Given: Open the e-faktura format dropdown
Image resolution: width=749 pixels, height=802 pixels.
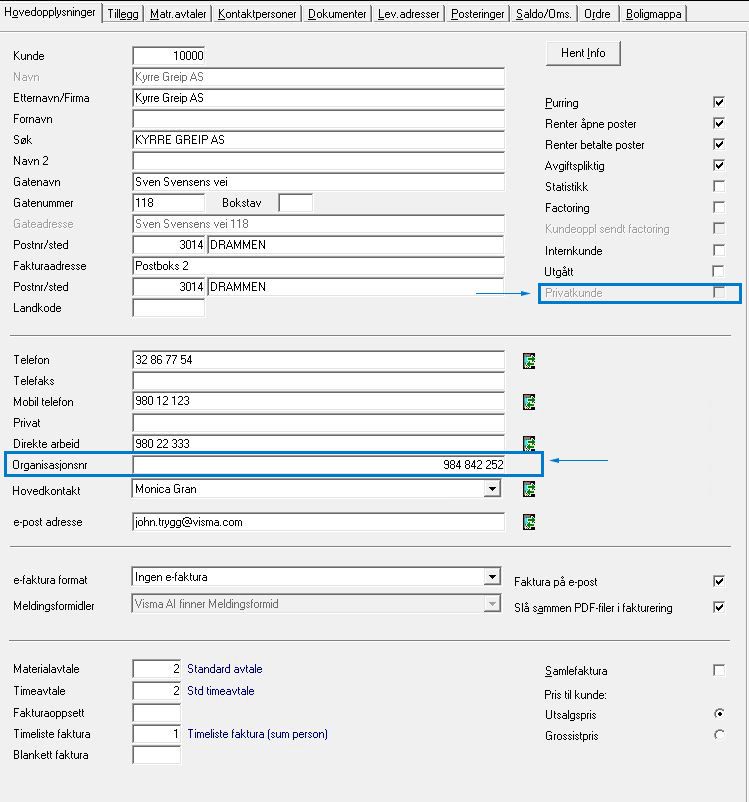Looking at the screenshot, I should [491, 577].
